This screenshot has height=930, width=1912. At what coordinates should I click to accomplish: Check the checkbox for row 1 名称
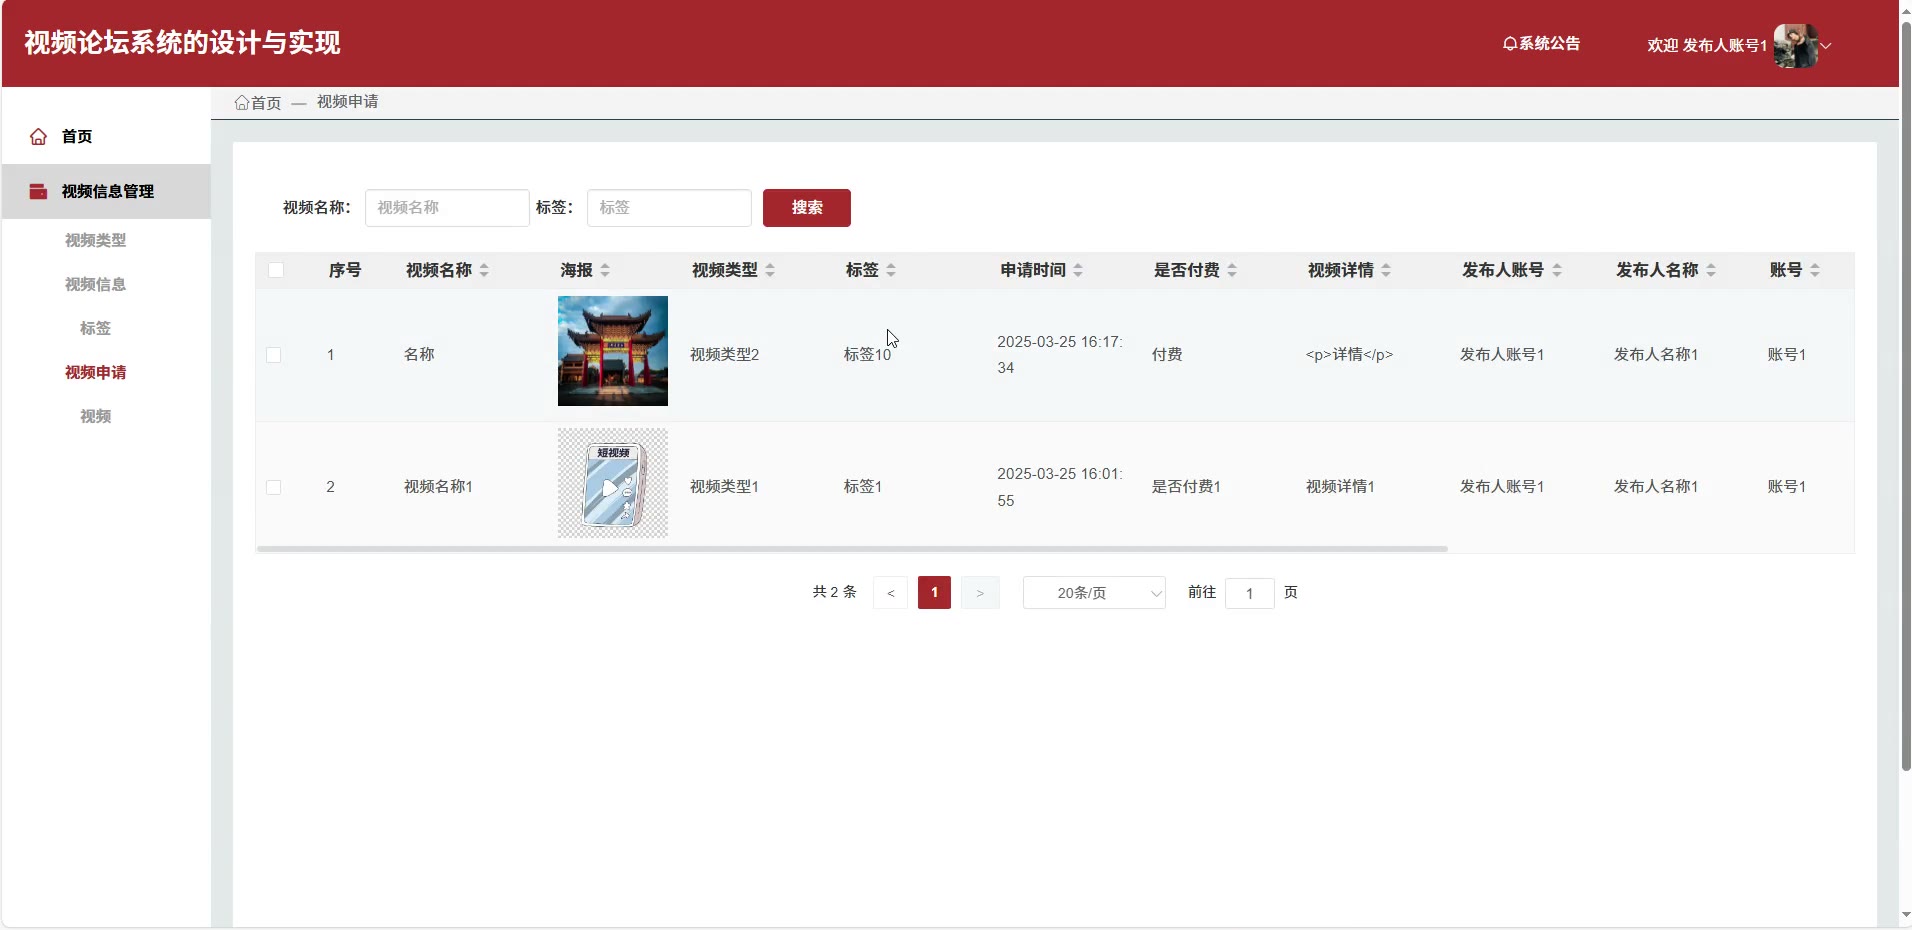274,355
